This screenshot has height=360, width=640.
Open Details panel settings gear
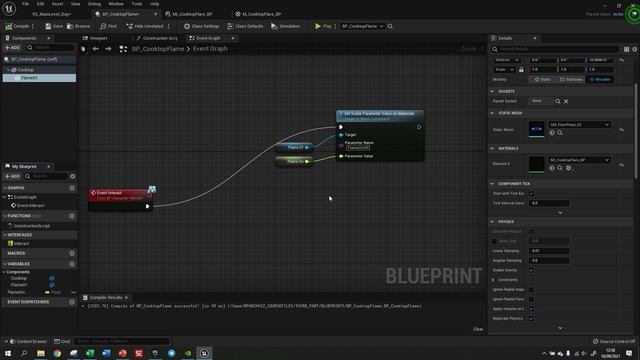pyautogui.click(x=635, y=49)
